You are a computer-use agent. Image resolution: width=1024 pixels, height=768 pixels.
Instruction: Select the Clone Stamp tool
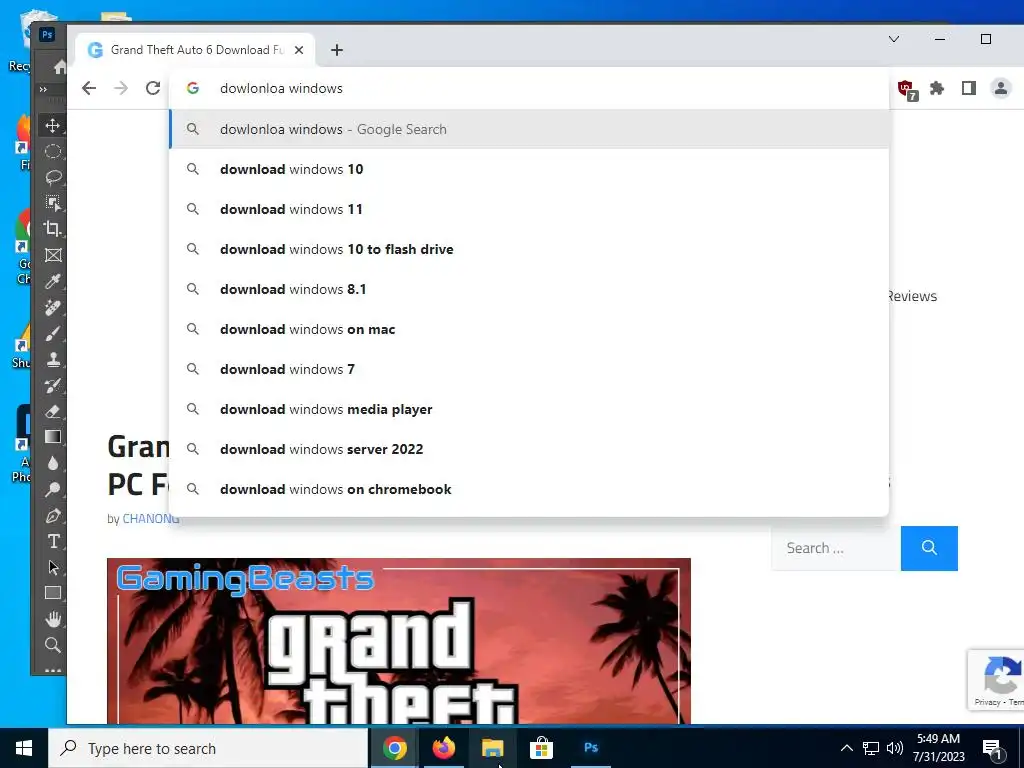(53, 359)
